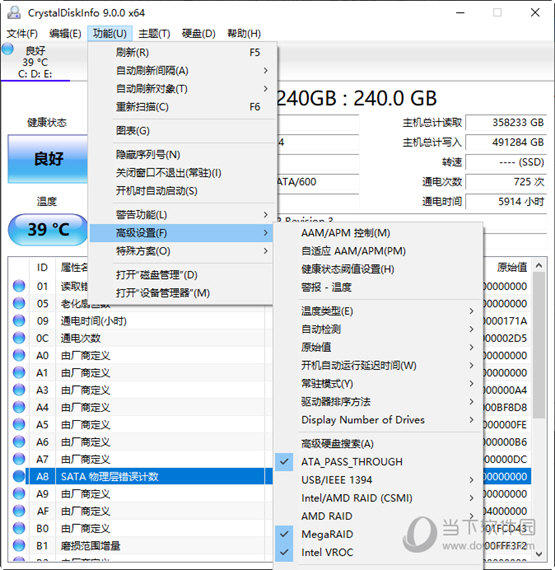Click status orb for attribute AF row
Image resolution: width=555 pixels, height=570 pixels.
point(19,511)
